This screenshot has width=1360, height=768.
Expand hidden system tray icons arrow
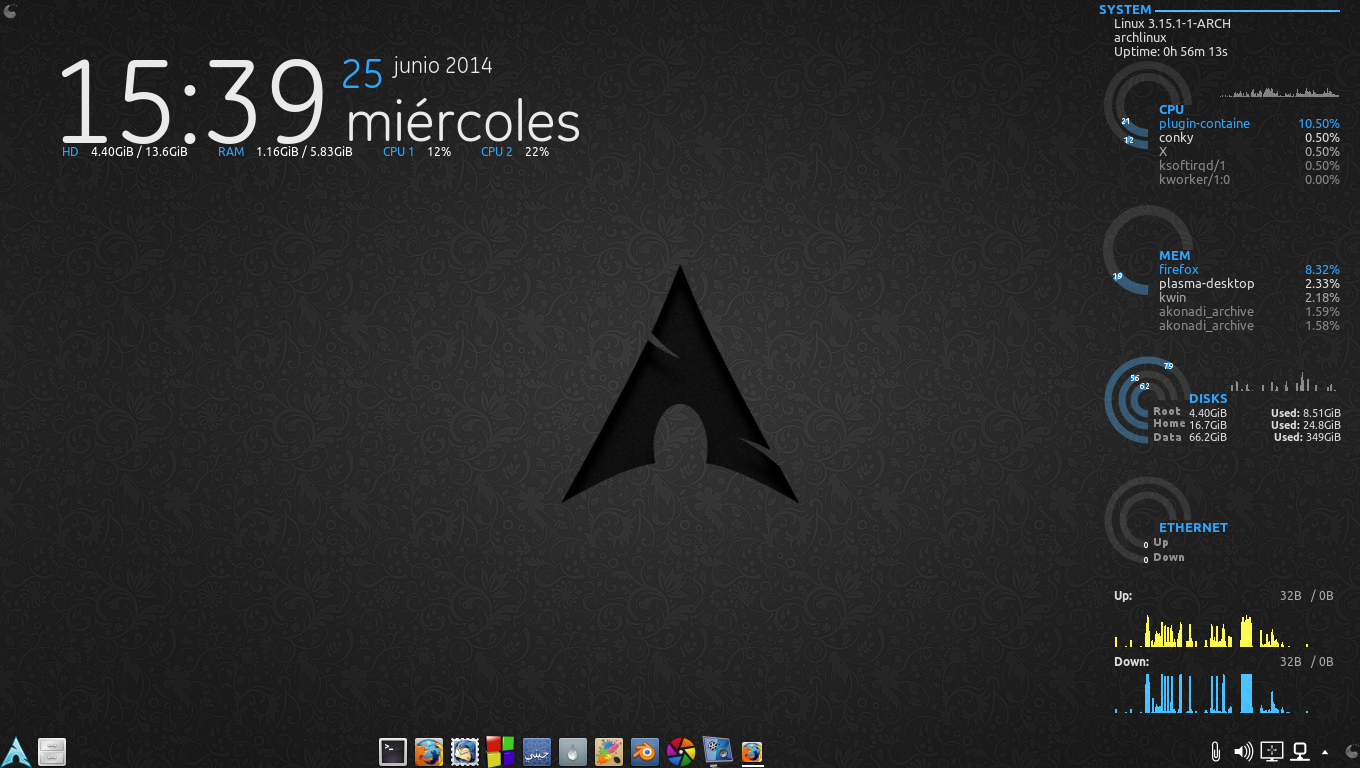(x=1325, y=751)
